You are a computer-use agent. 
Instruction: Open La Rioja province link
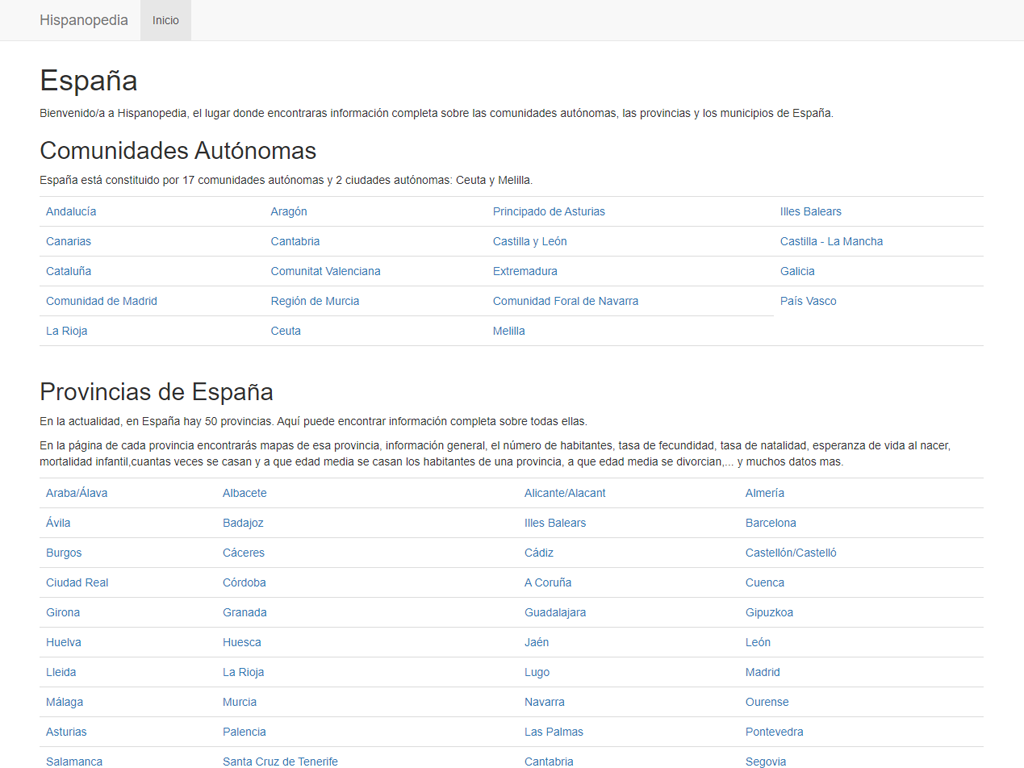pyautogui.click(x=243, y=674)
